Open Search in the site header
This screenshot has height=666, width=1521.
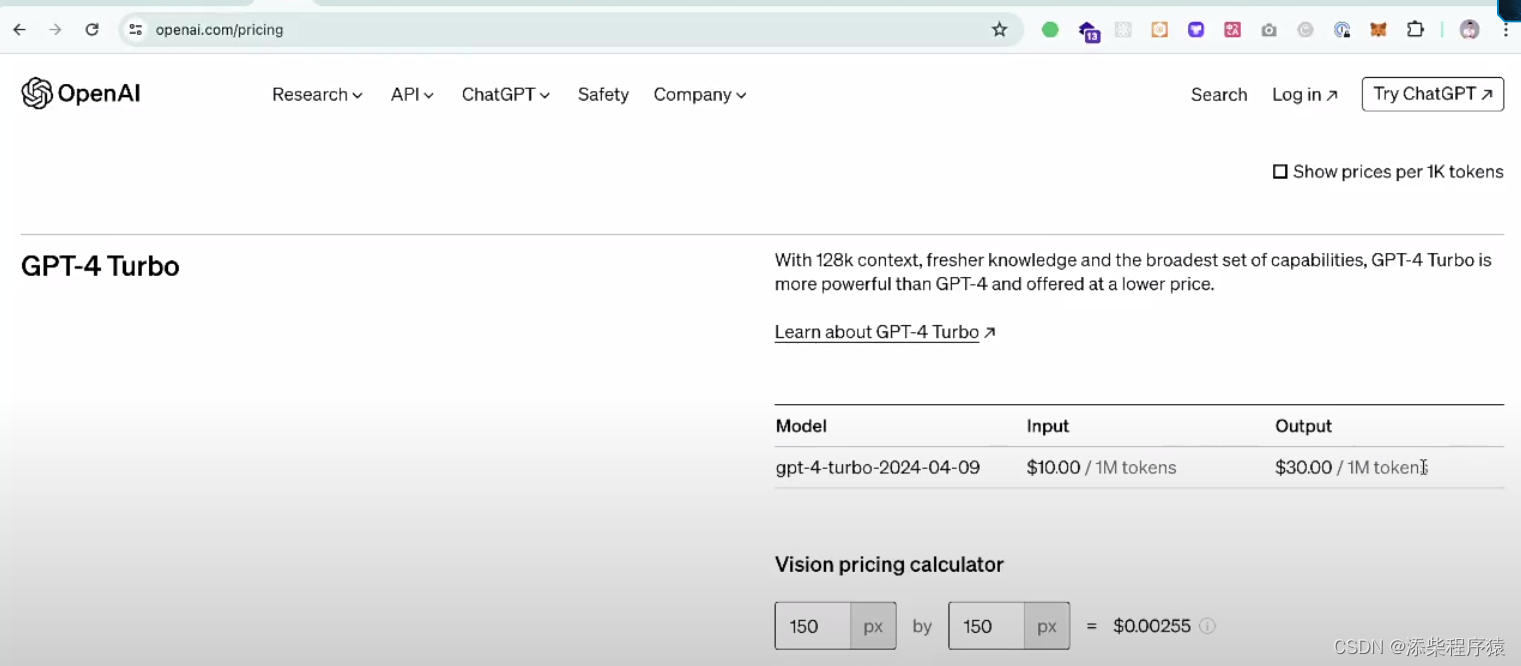coord(1219,95)
